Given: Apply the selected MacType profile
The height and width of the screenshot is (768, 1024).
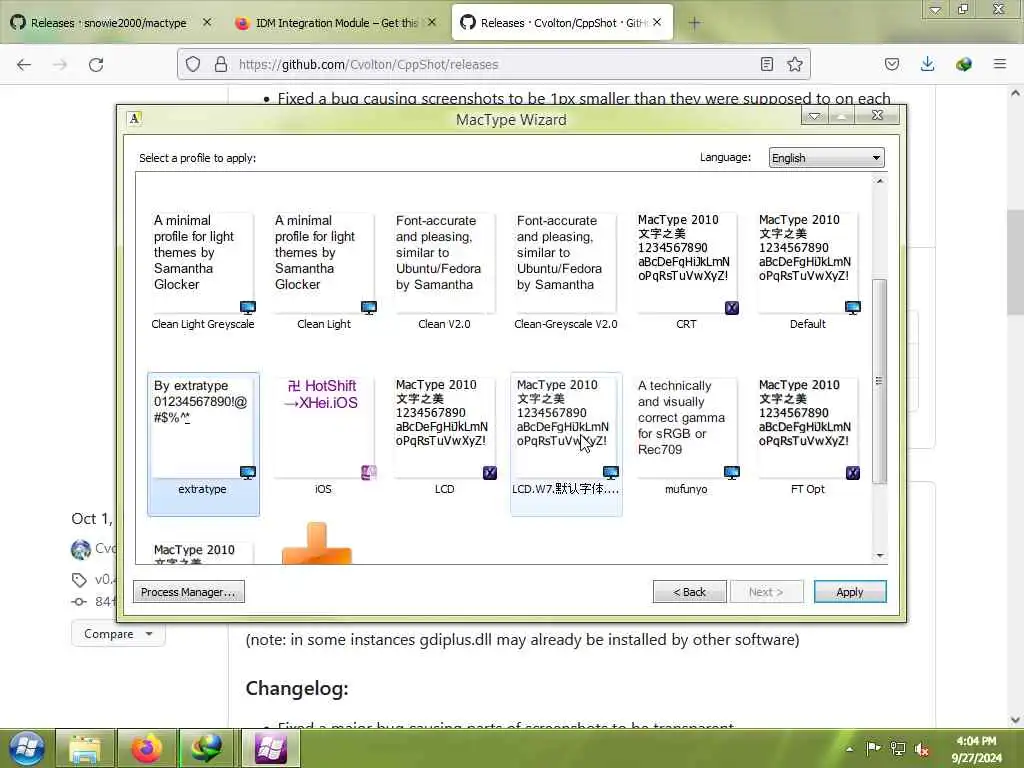Looking at the screenshot, I should pyautogui.click(x=850, y=592).
